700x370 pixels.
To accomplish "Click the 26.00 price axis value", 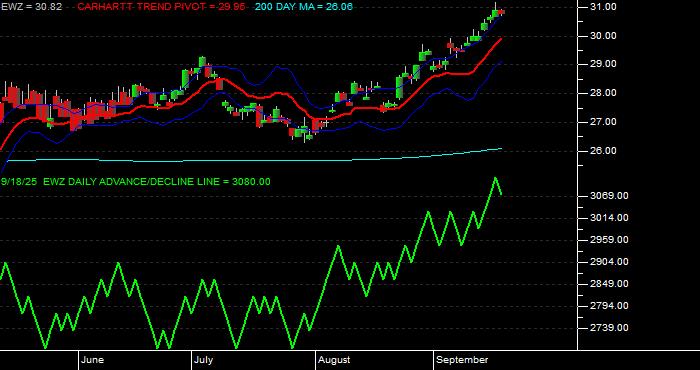I will coord(604,151).
